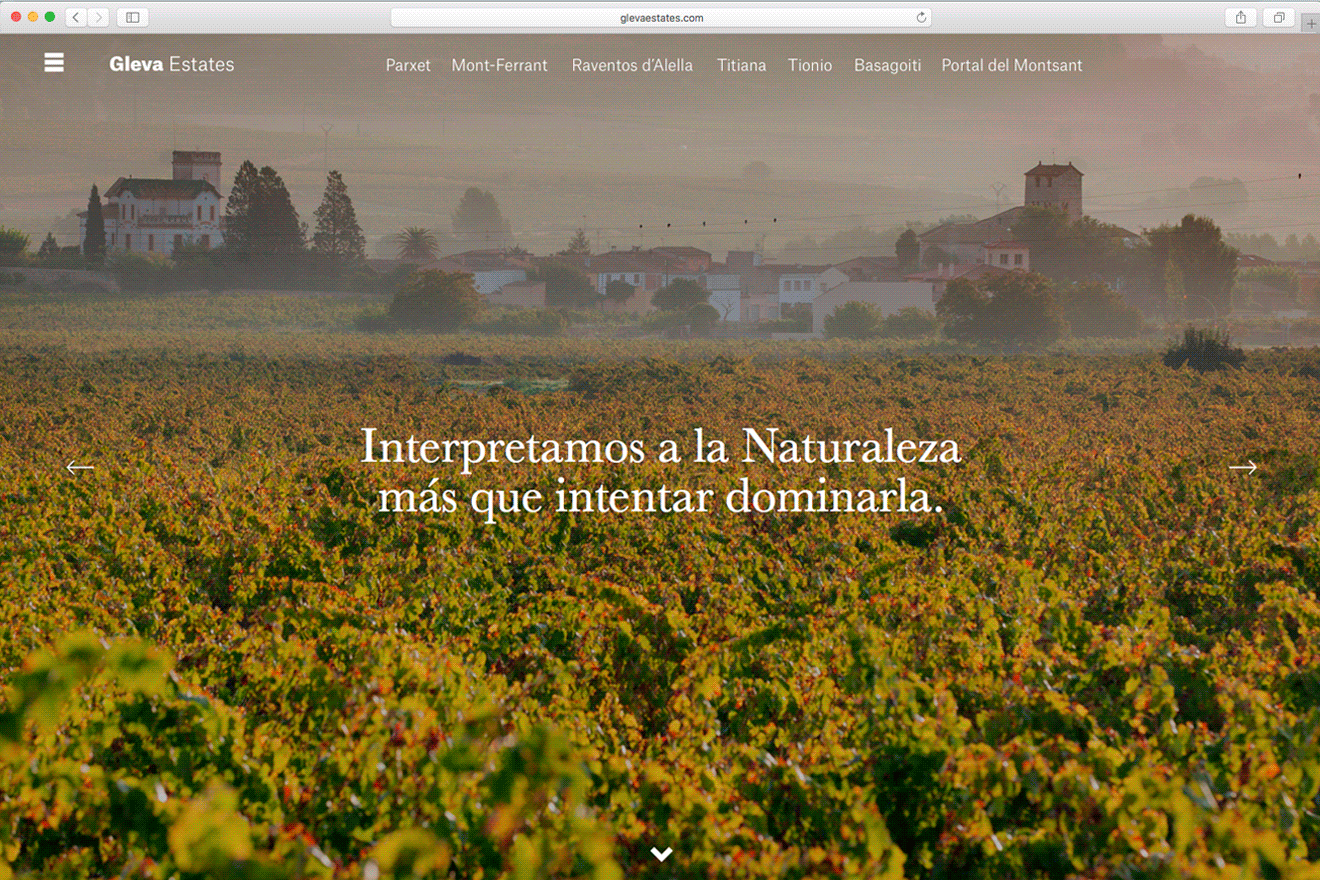Image resolution: width=1320 pixels, height=880 pixels.
Task: Open the Titiana navigation item
Action: [741, 65]
